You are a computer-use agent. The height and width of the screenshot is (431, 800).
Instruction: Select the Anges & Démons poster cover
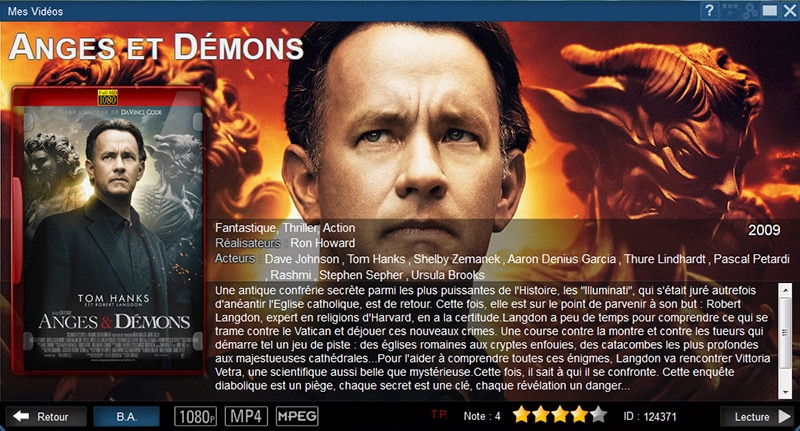tap(108, 231)
